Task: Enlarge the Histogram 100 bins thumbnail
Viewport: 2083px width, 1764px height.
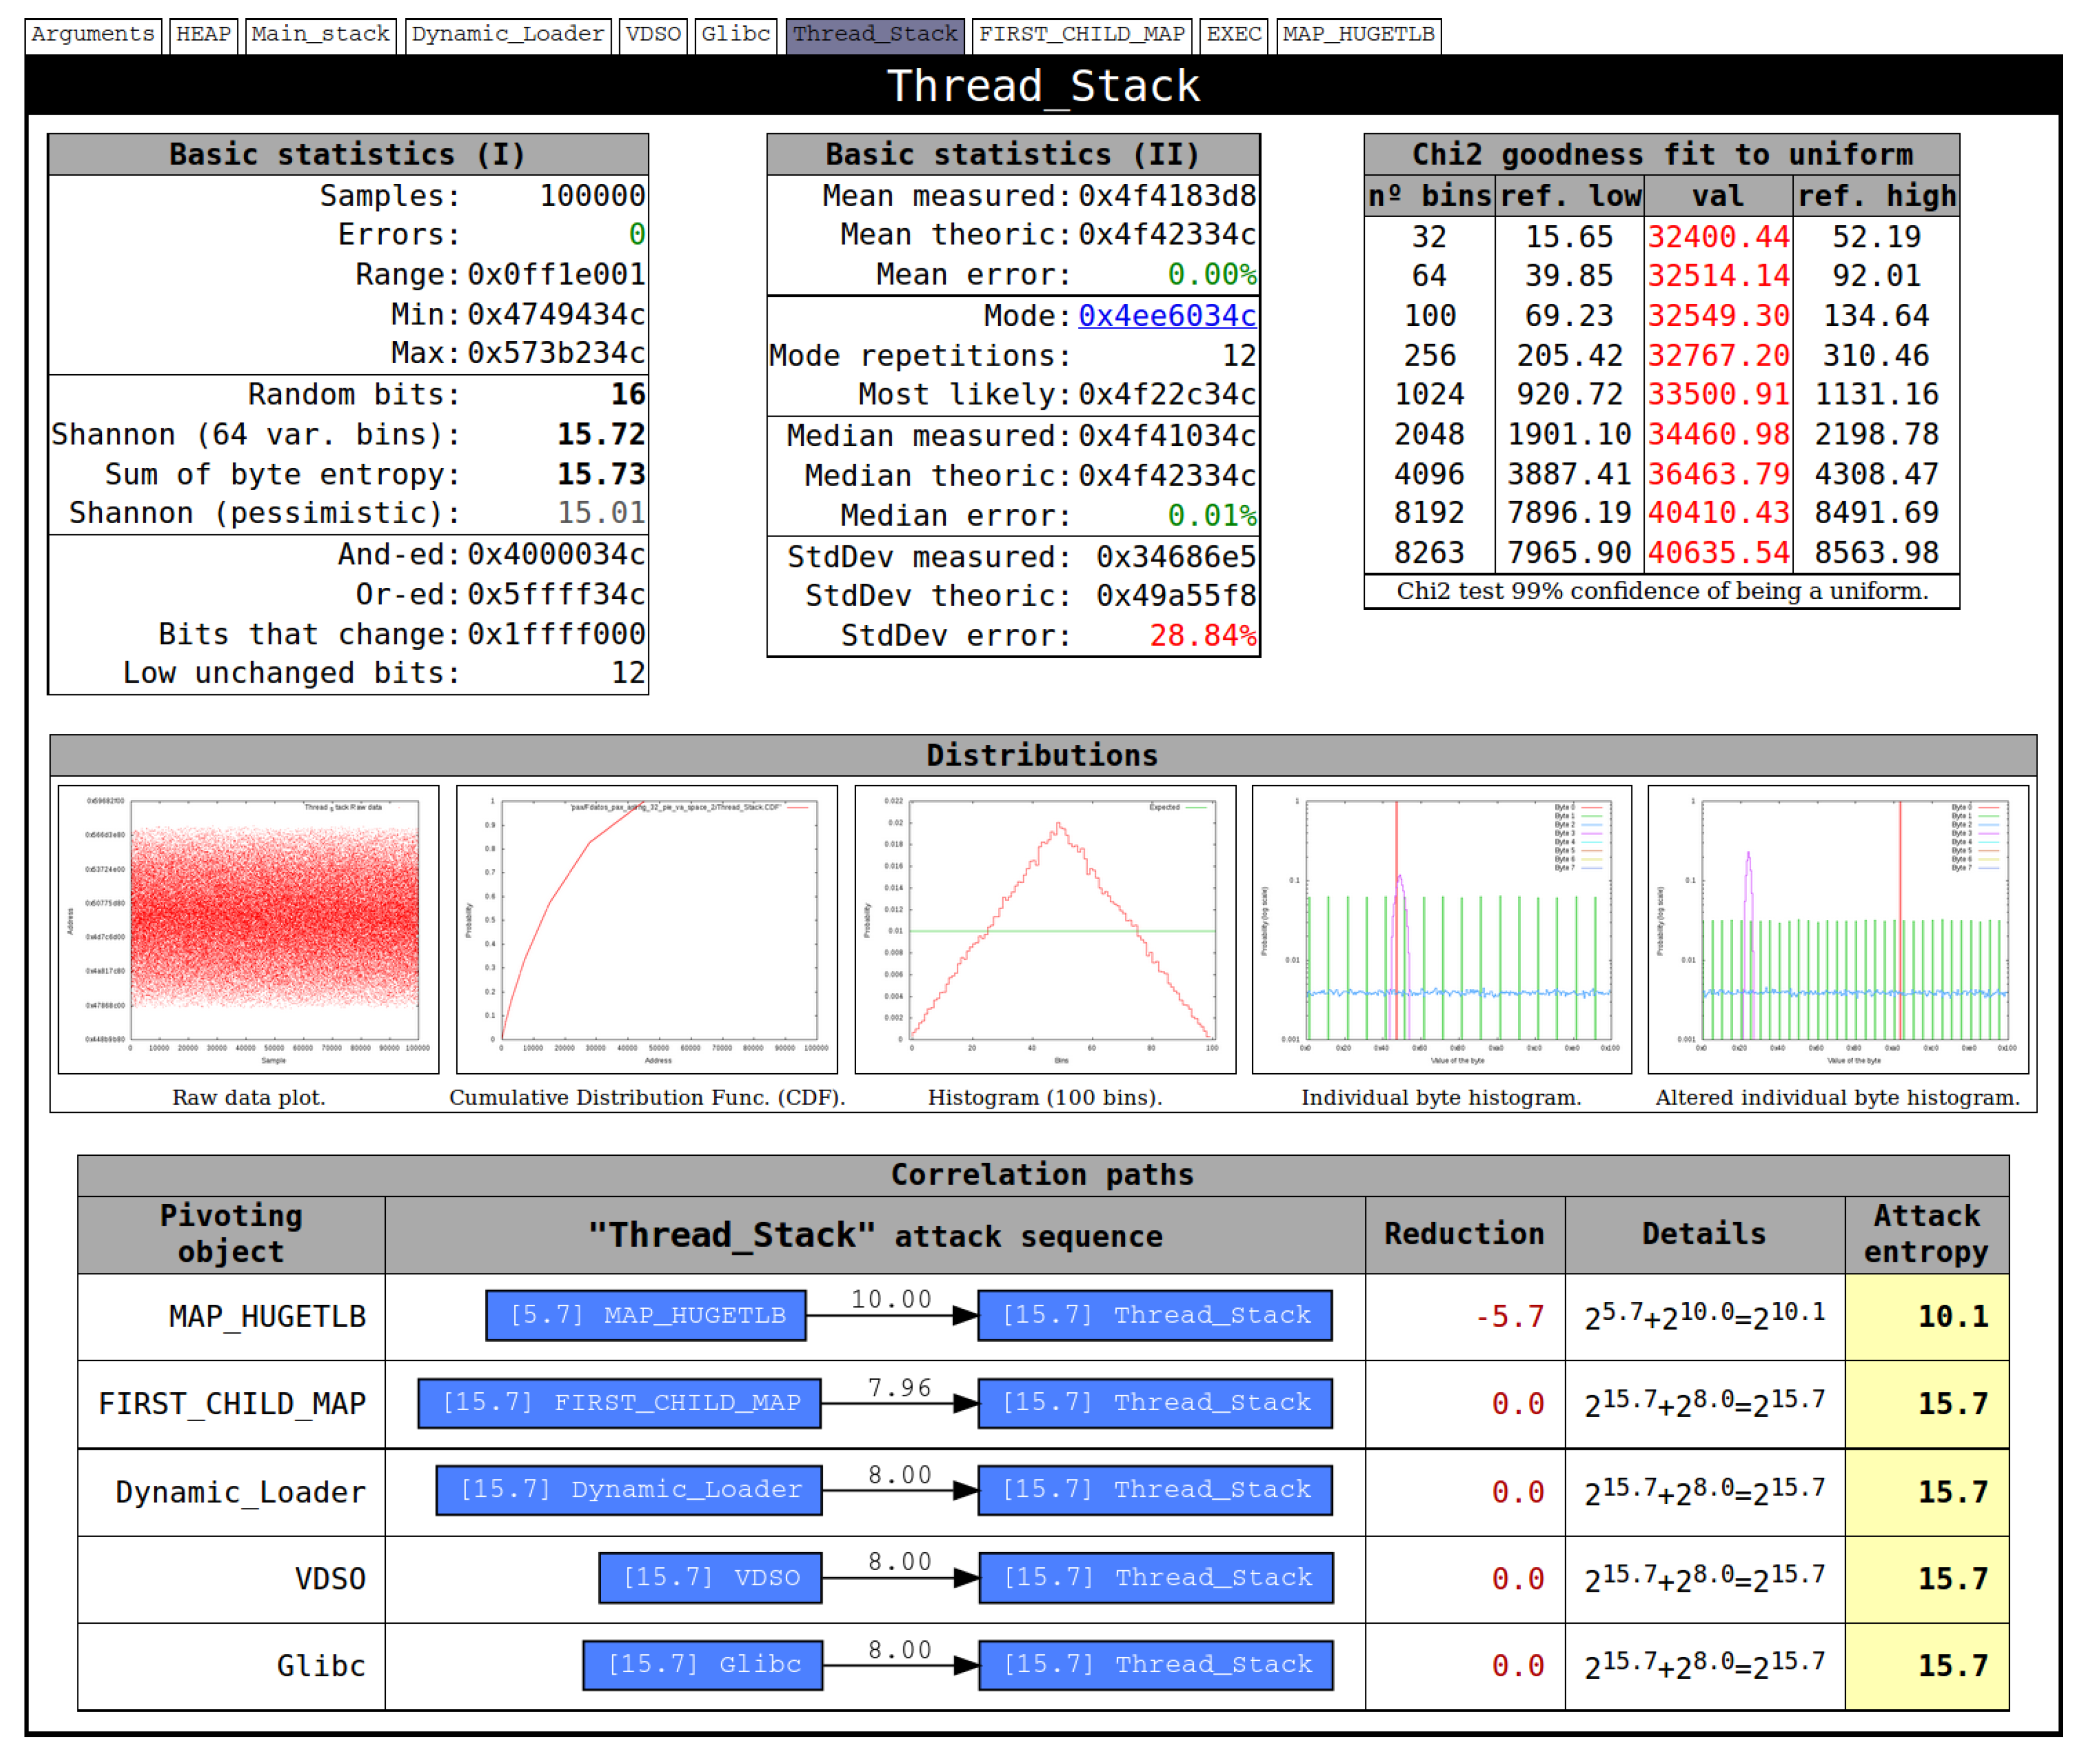Action: pyautogui.click(x=1045, y=930)
